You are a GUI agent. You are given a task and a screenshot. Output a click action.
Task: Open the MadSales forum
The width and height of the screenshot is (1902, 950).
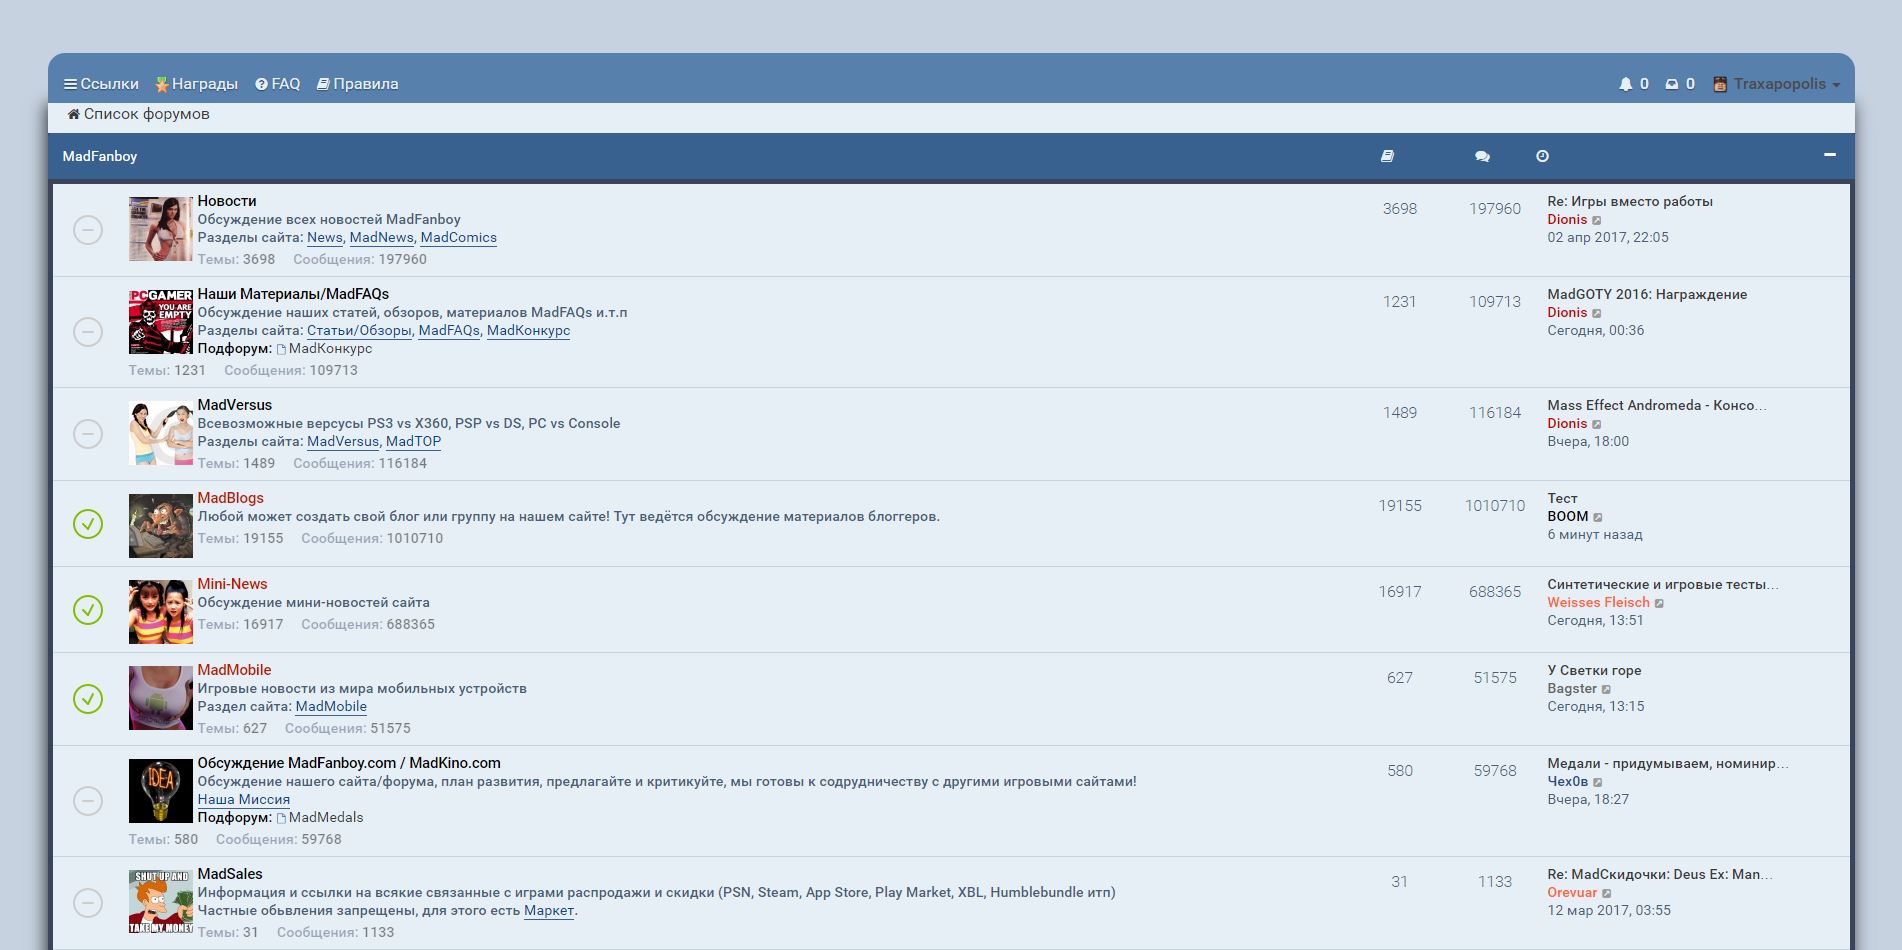[x=230, y=874]
